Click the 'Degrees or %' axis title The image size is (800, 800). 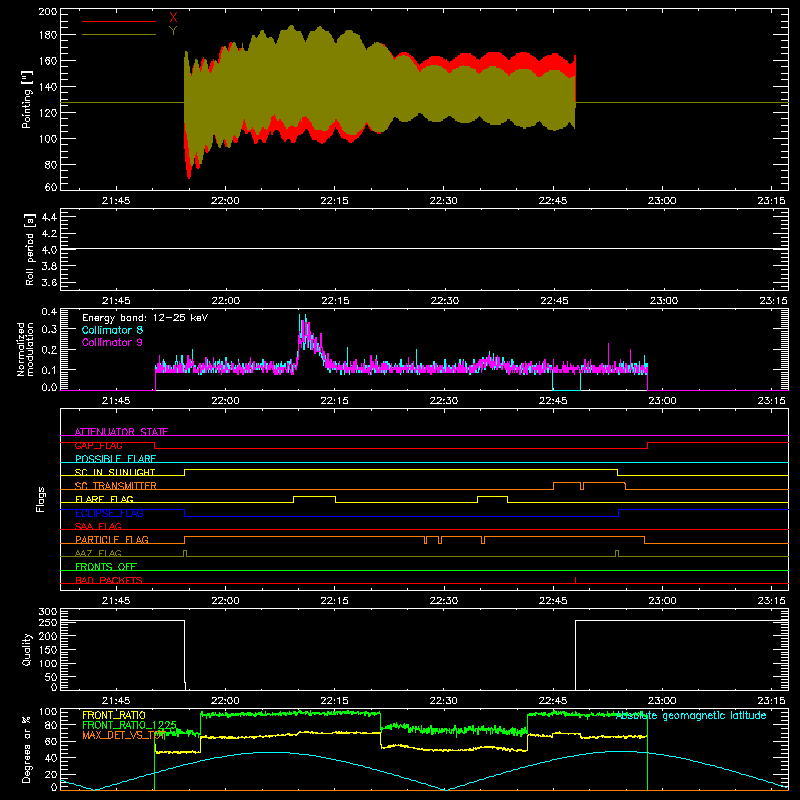pos(26,750)
